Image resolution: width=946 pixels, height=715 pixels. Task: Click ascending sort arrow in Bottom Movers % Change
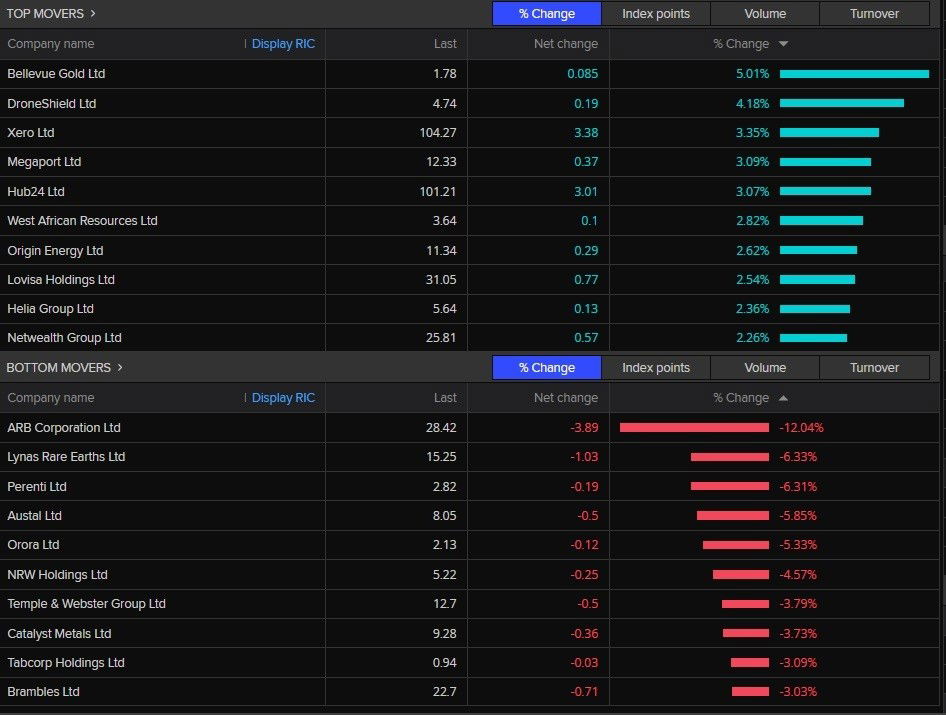point(783,398)
